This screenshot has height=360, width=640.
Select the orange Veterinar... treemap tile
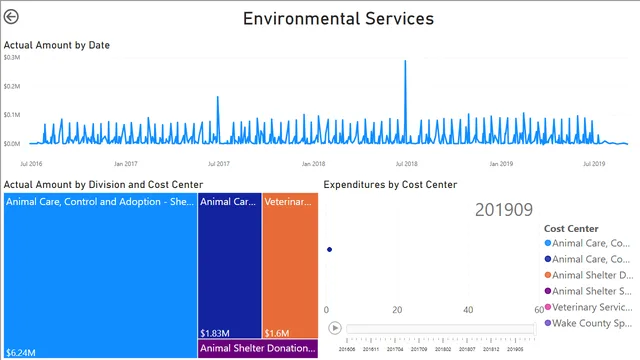(290, 266)
